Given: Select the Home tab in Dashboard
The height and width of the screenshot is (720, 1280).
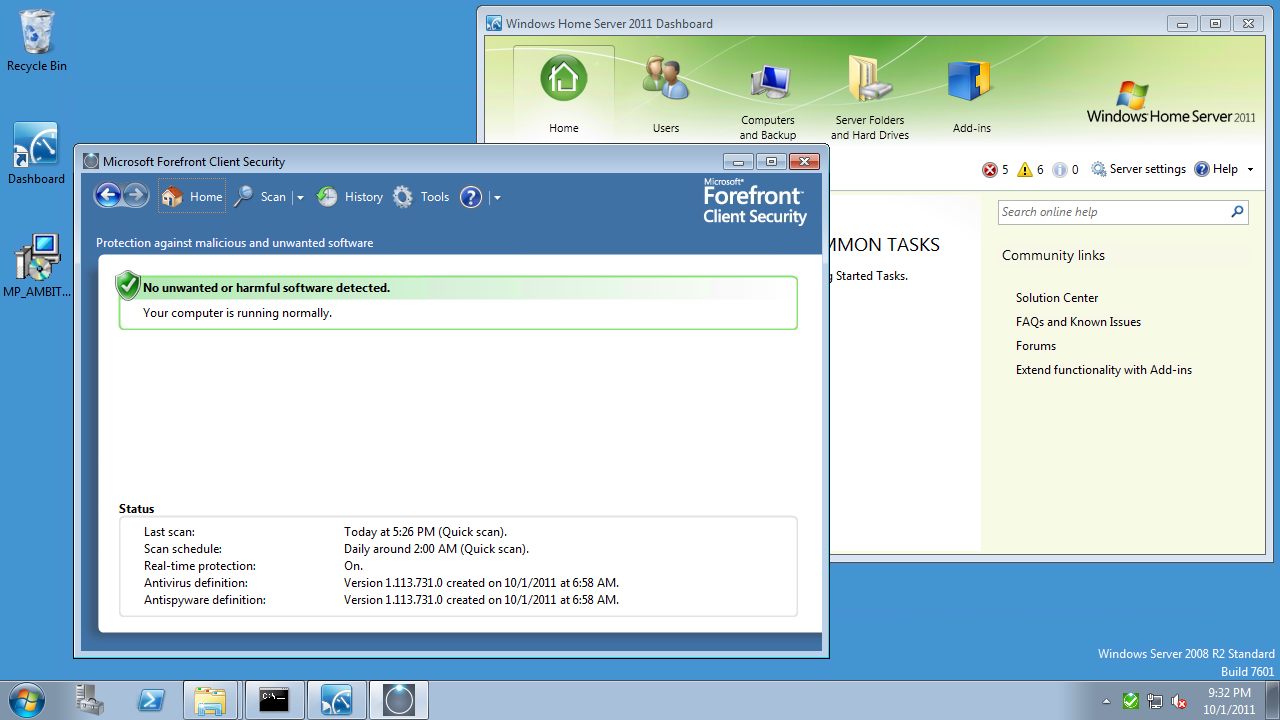Looking at the screenshot, I should (x=564, y=94).
